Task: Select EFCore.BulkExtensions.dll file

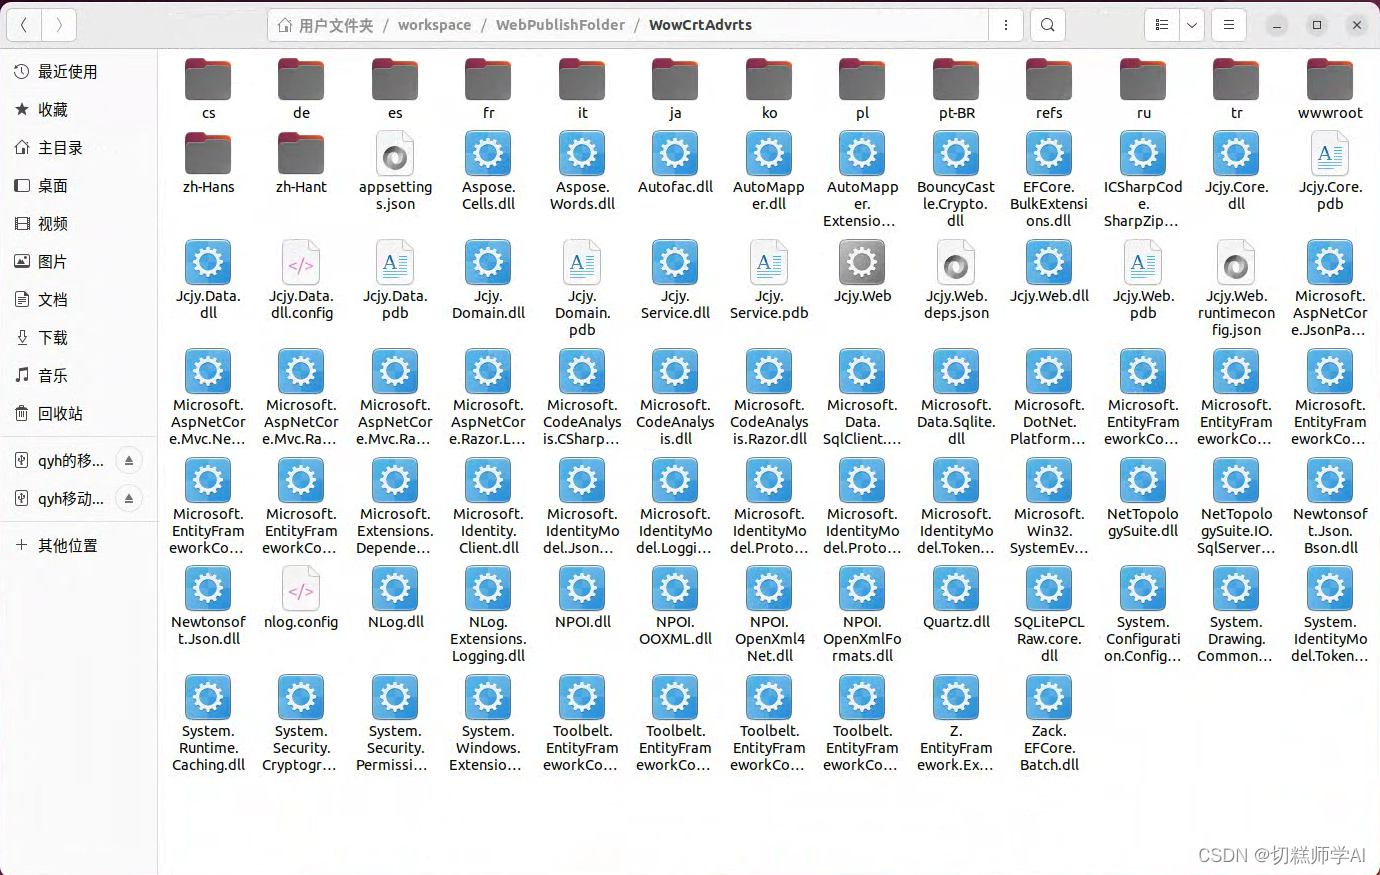Action: pos(1049,180)
